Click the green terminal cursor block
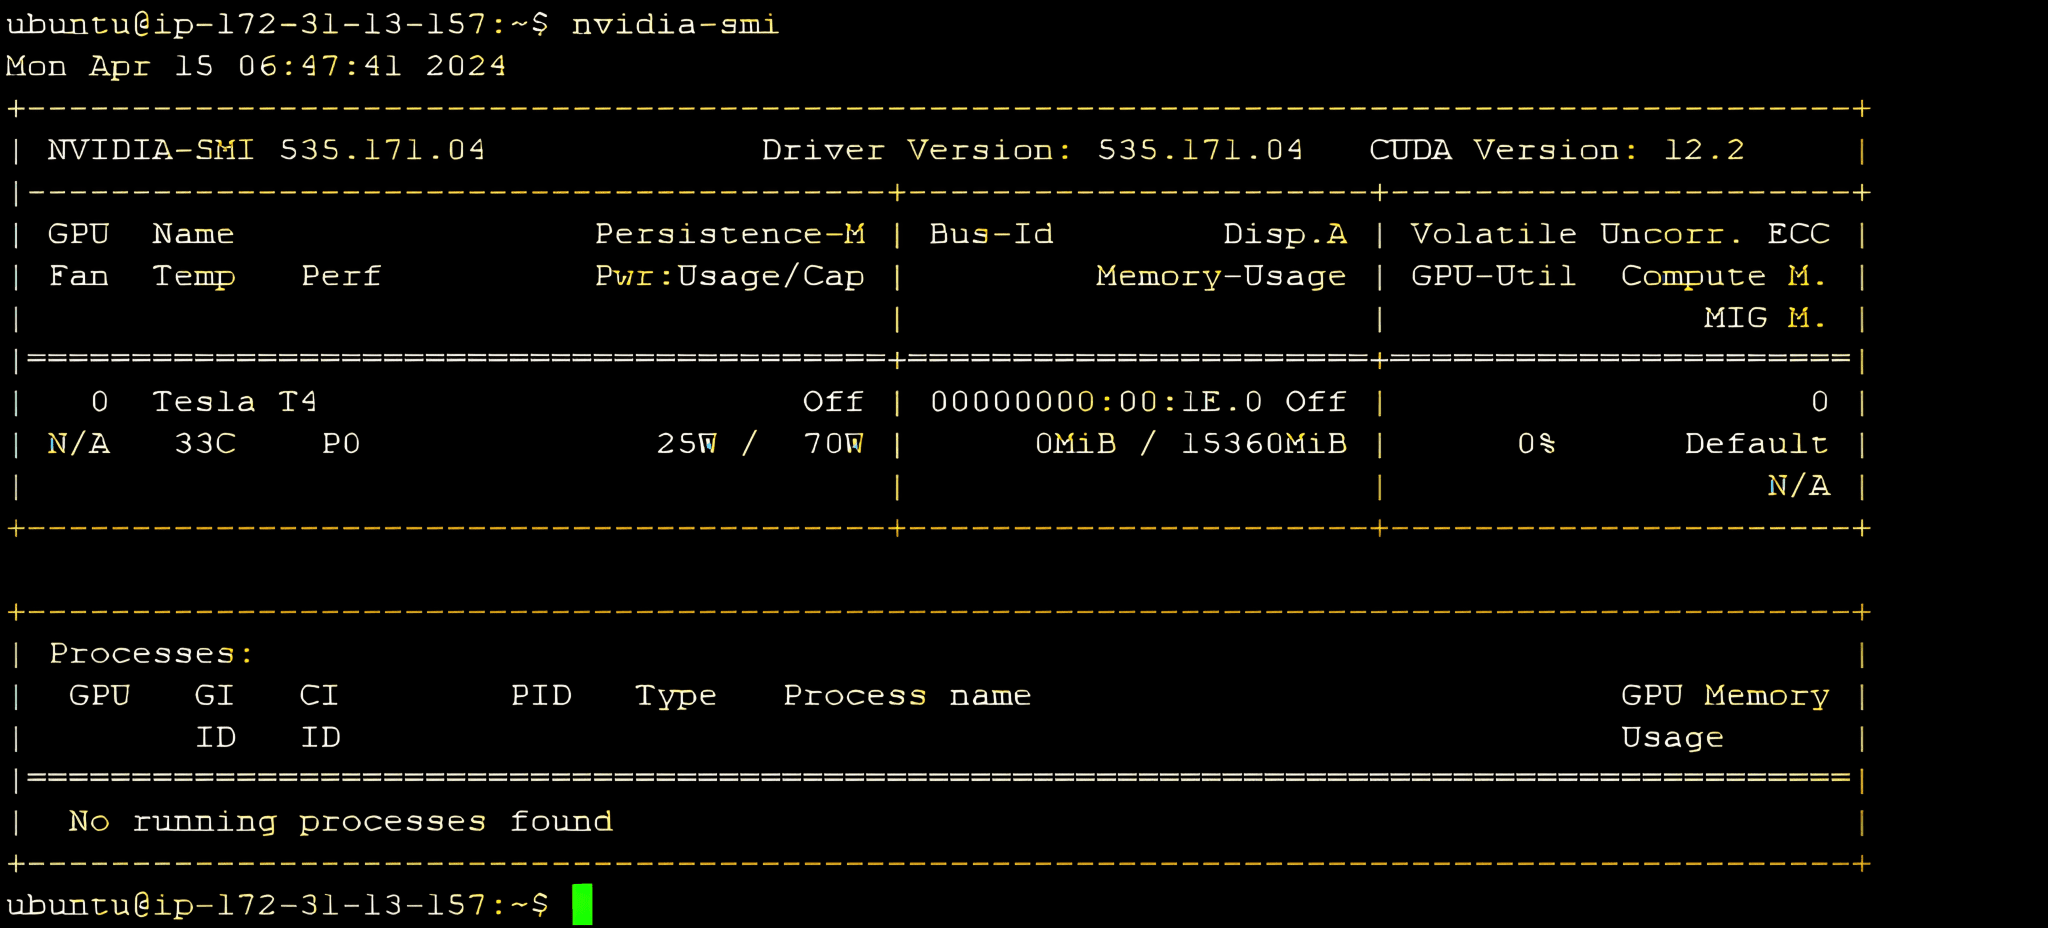This screenshot has width=2048, height=928. (583, 903)
